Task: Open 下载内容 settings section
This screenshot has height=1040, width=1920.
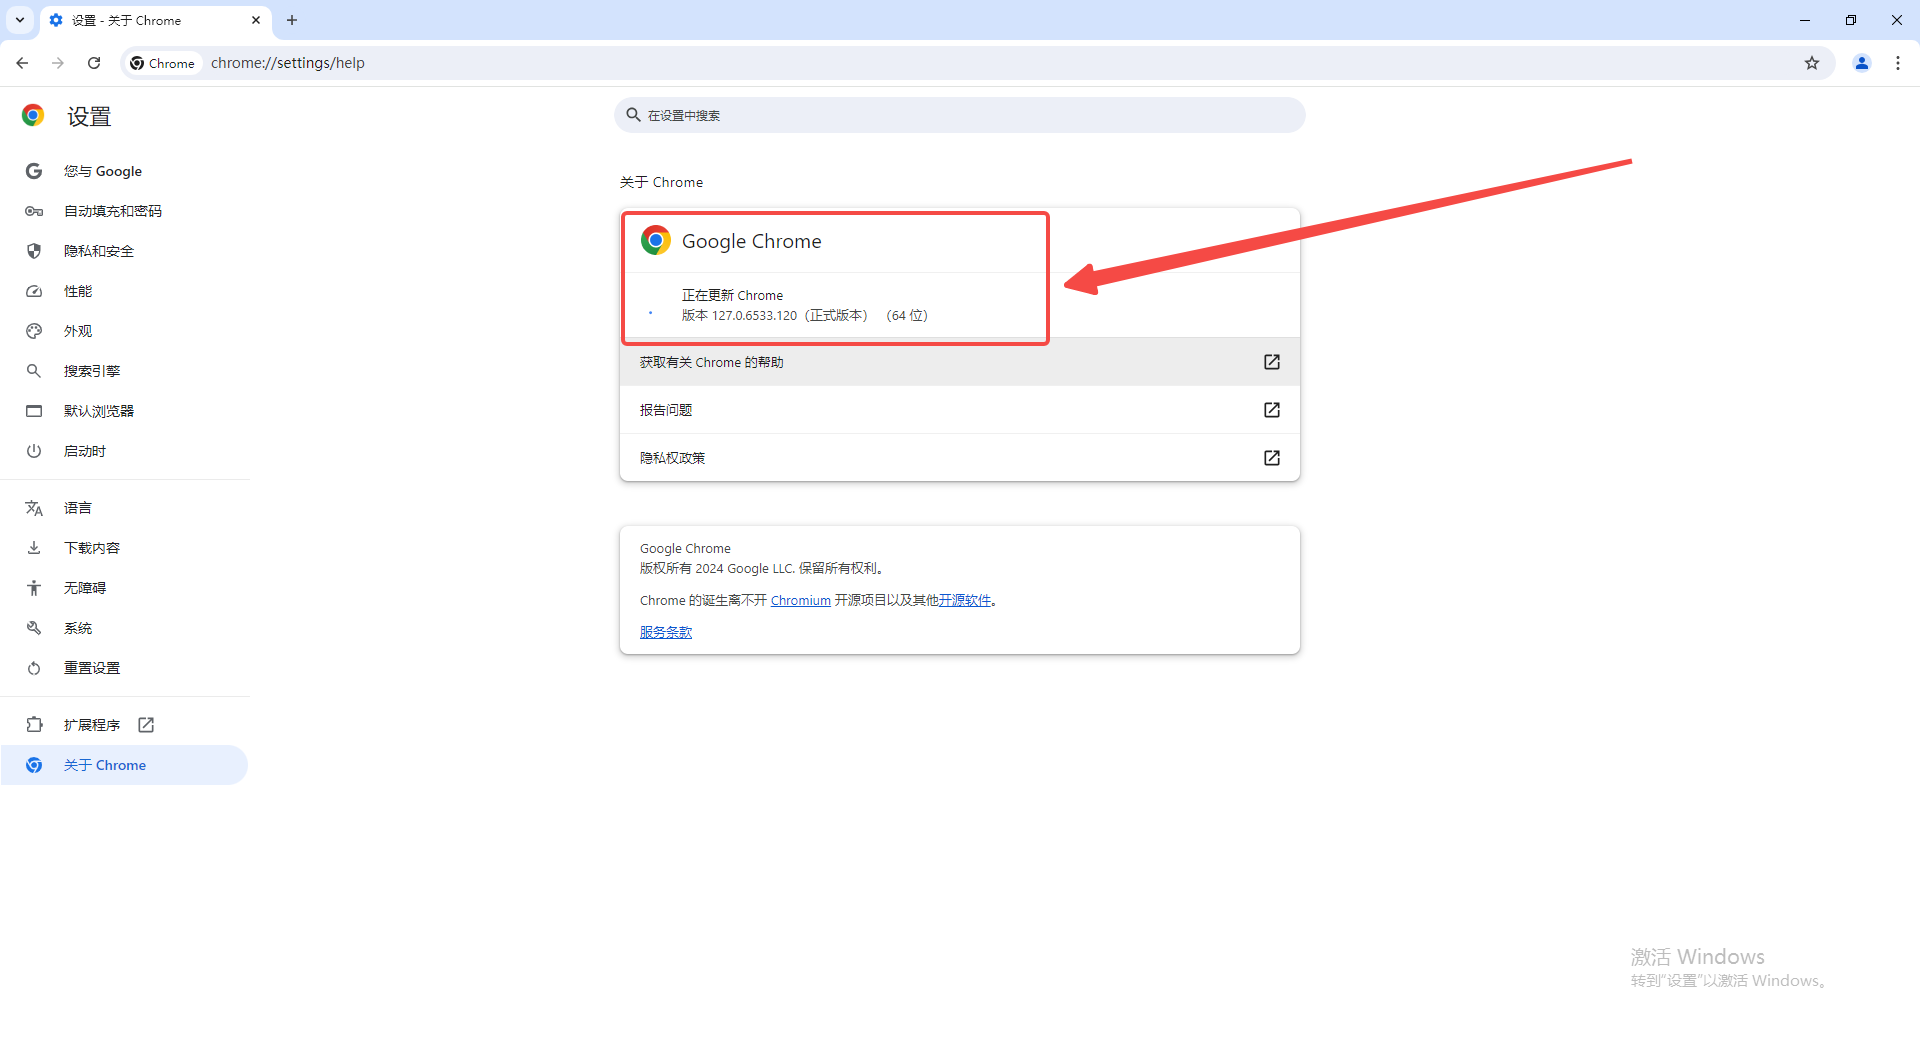Action: (124, 548)
